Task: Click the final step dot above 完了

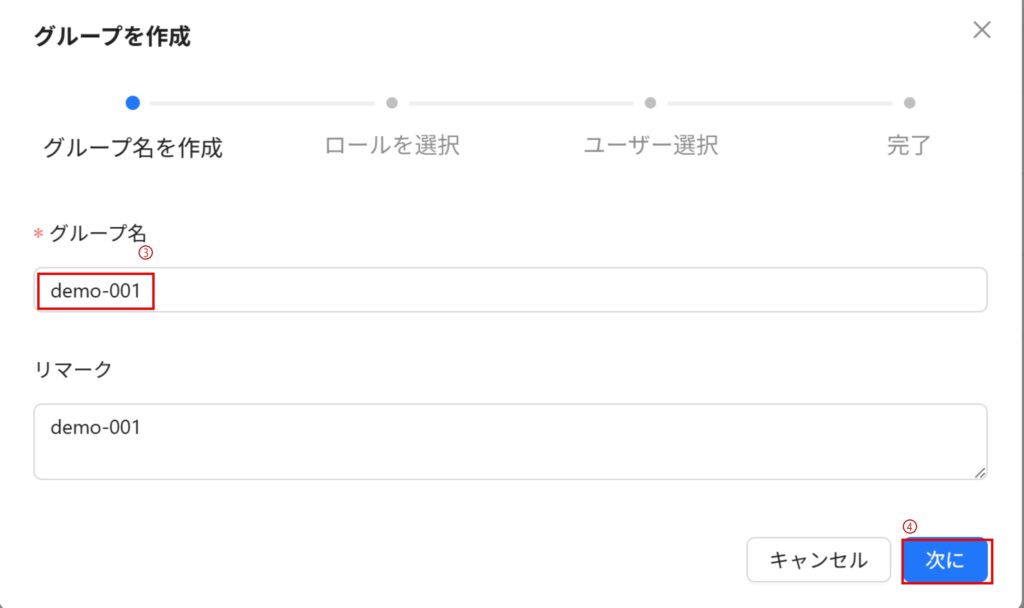Action: pos(909,102)
